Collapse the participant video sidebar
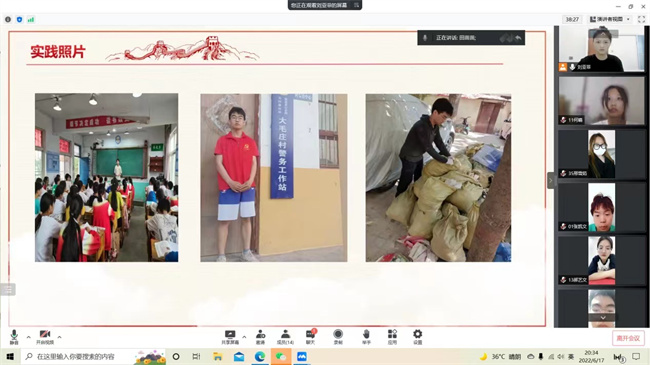This screenshot has width=650, height=365. click(x=551, y=180)
